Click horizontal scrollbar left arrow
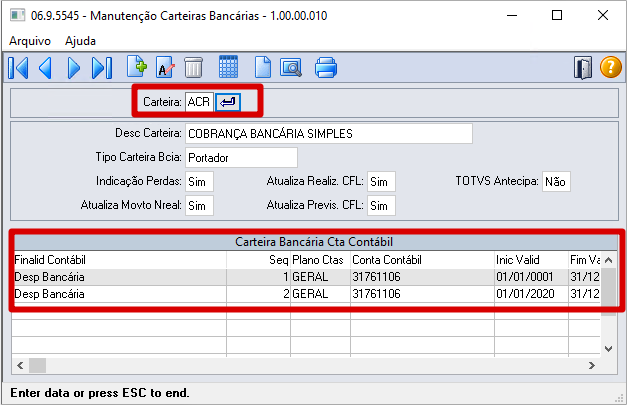The width and height of the screenshot is (627, 405). pyautogui.click(x=20, y=365)
